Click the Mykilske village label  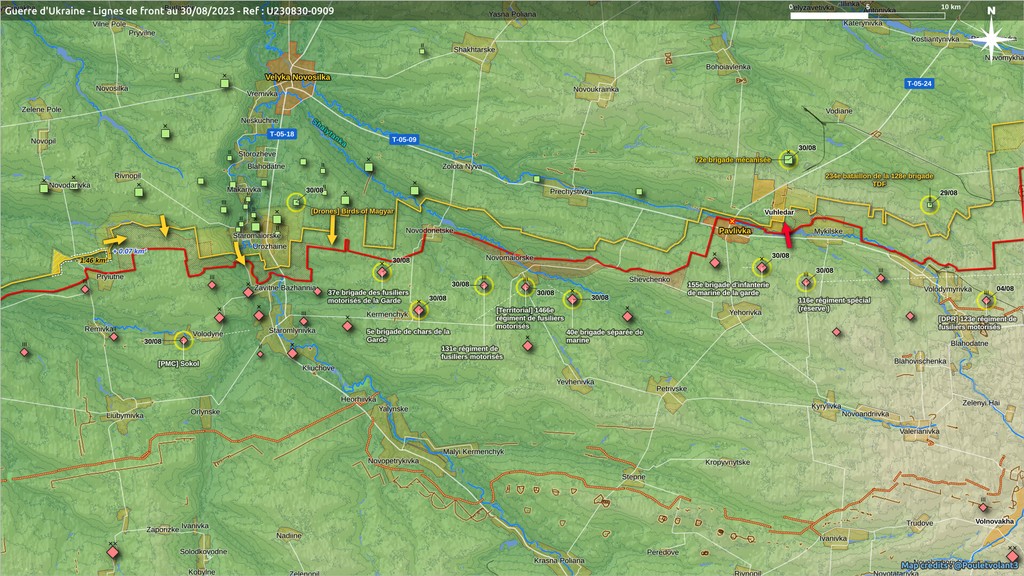click(828, 231)
